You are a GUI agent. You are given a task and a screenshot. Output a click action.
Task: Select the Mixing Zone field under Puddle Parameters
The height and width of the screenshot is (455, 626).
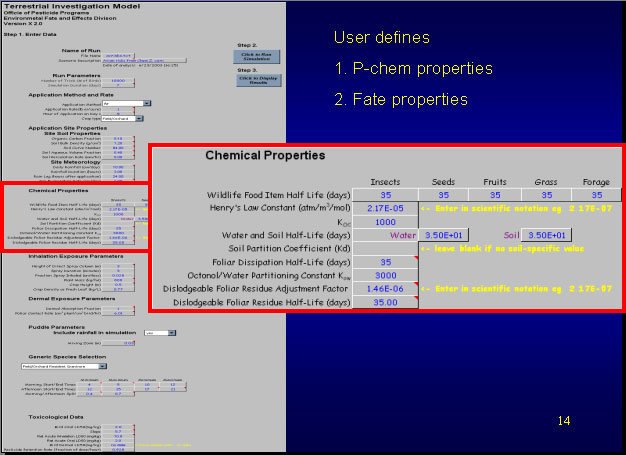(118, 343)
